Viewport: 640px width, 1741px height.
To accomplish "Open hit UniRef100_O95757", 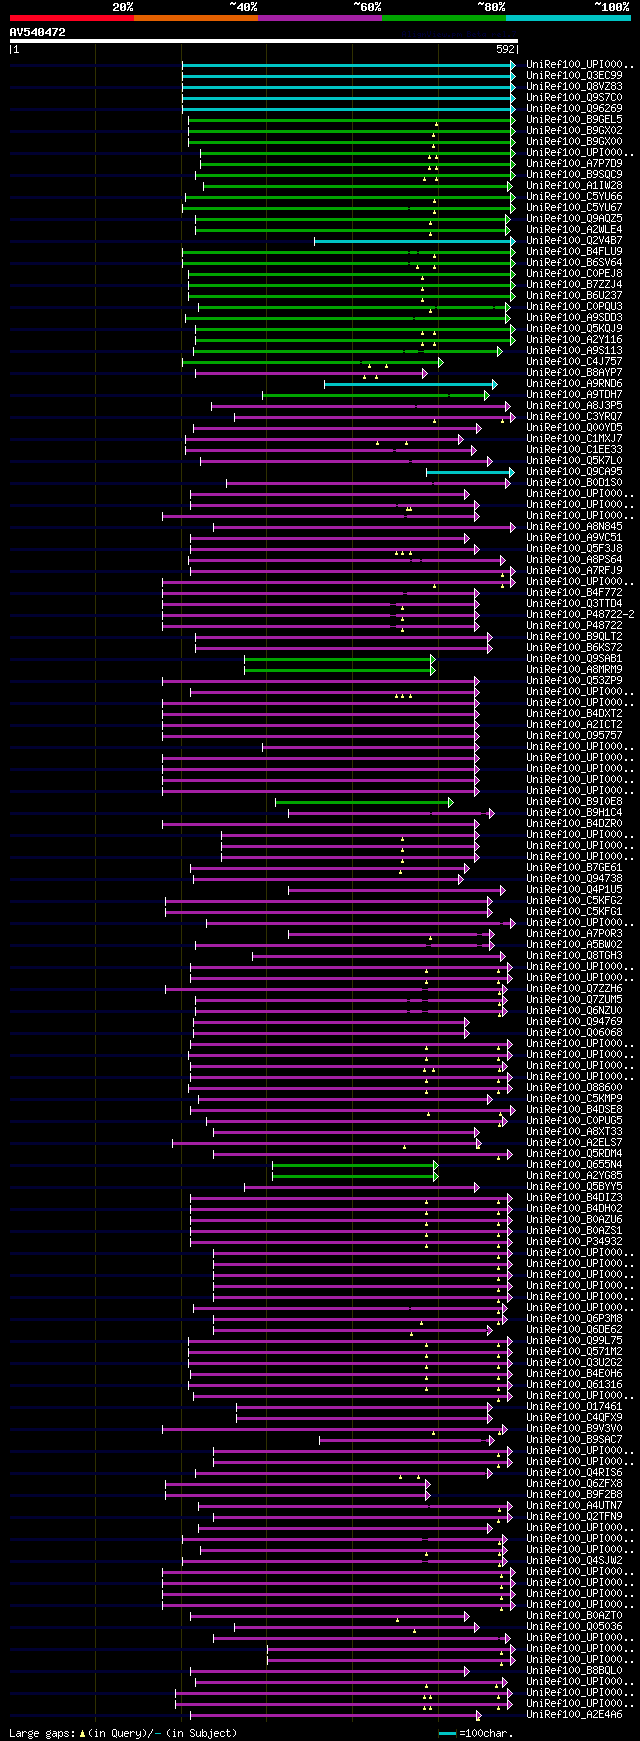I will pyautogui.click(x=574, y=735).
